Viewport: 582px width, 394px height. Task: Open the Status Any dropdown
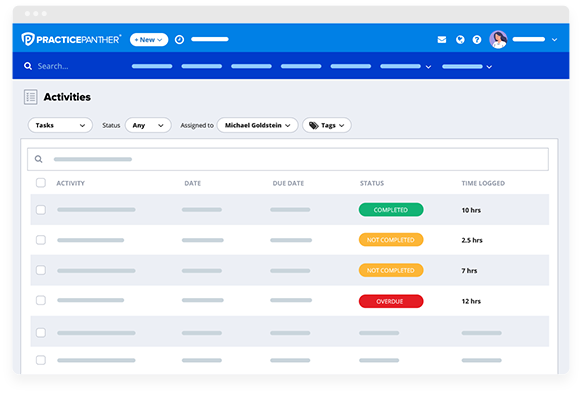pyautogui.click(x=148, y=125)
